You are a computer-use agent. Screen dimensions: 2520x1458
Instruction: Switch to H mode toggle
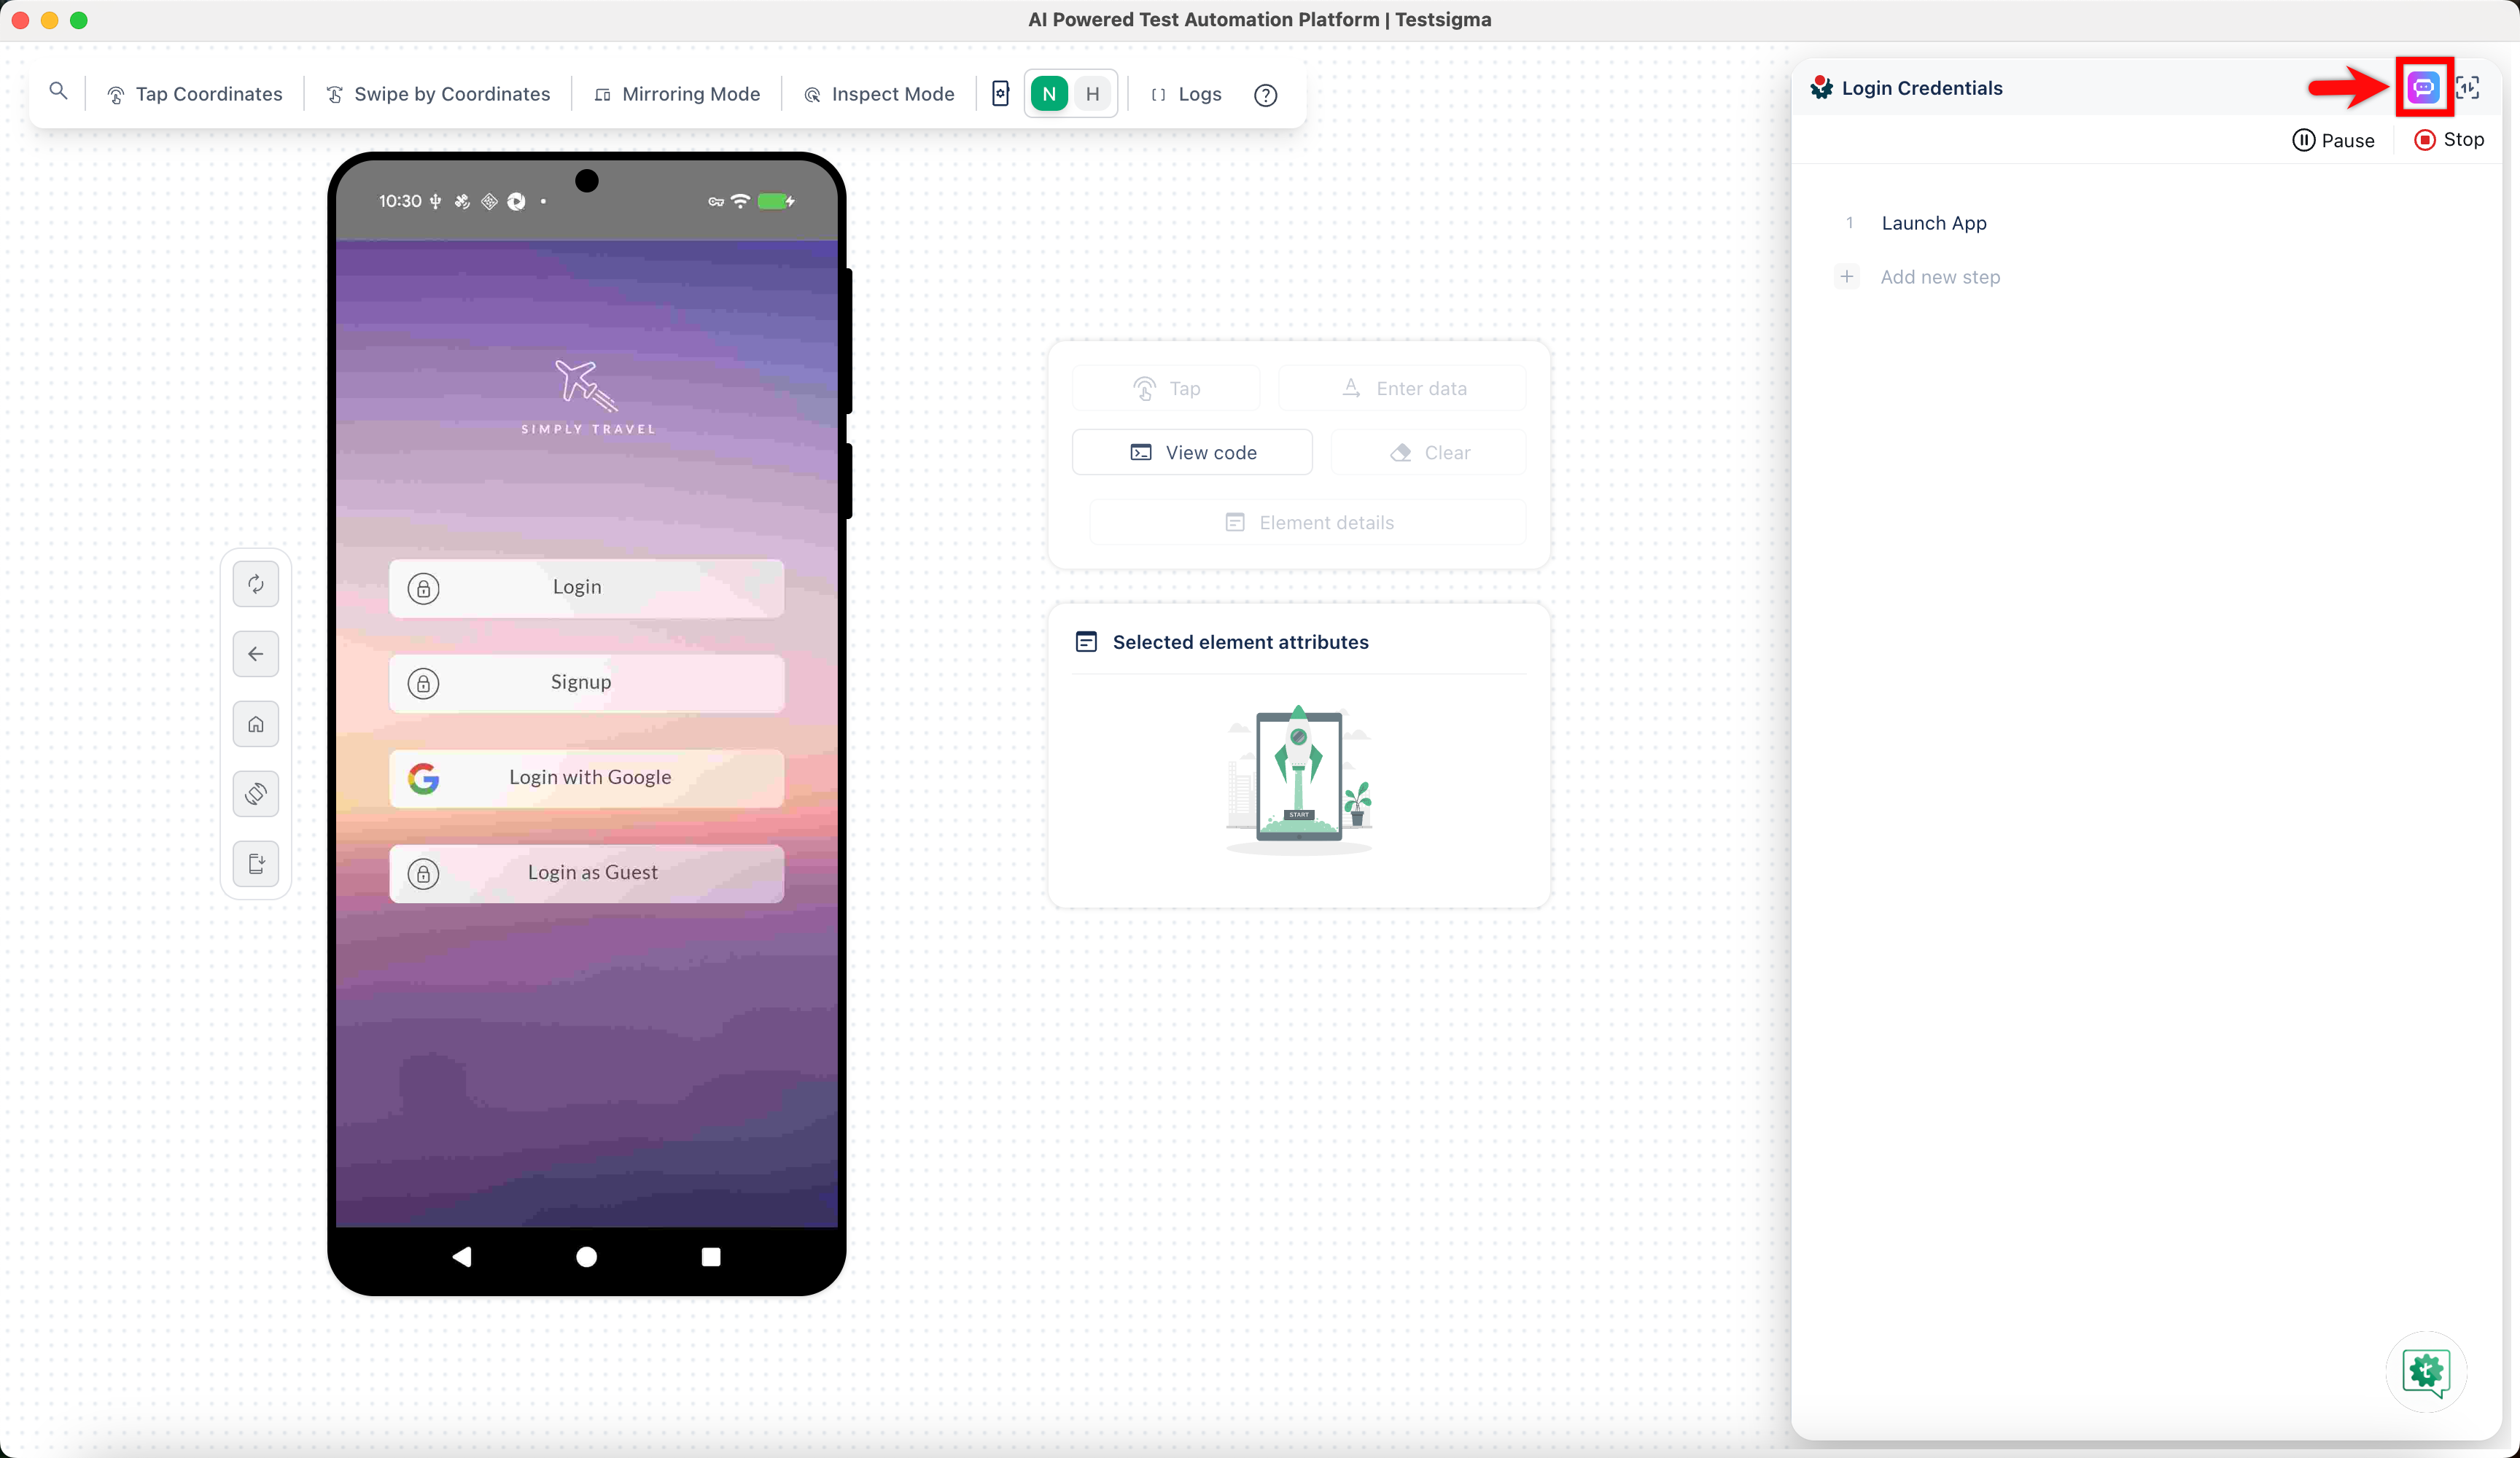(x=1093, y=94)
